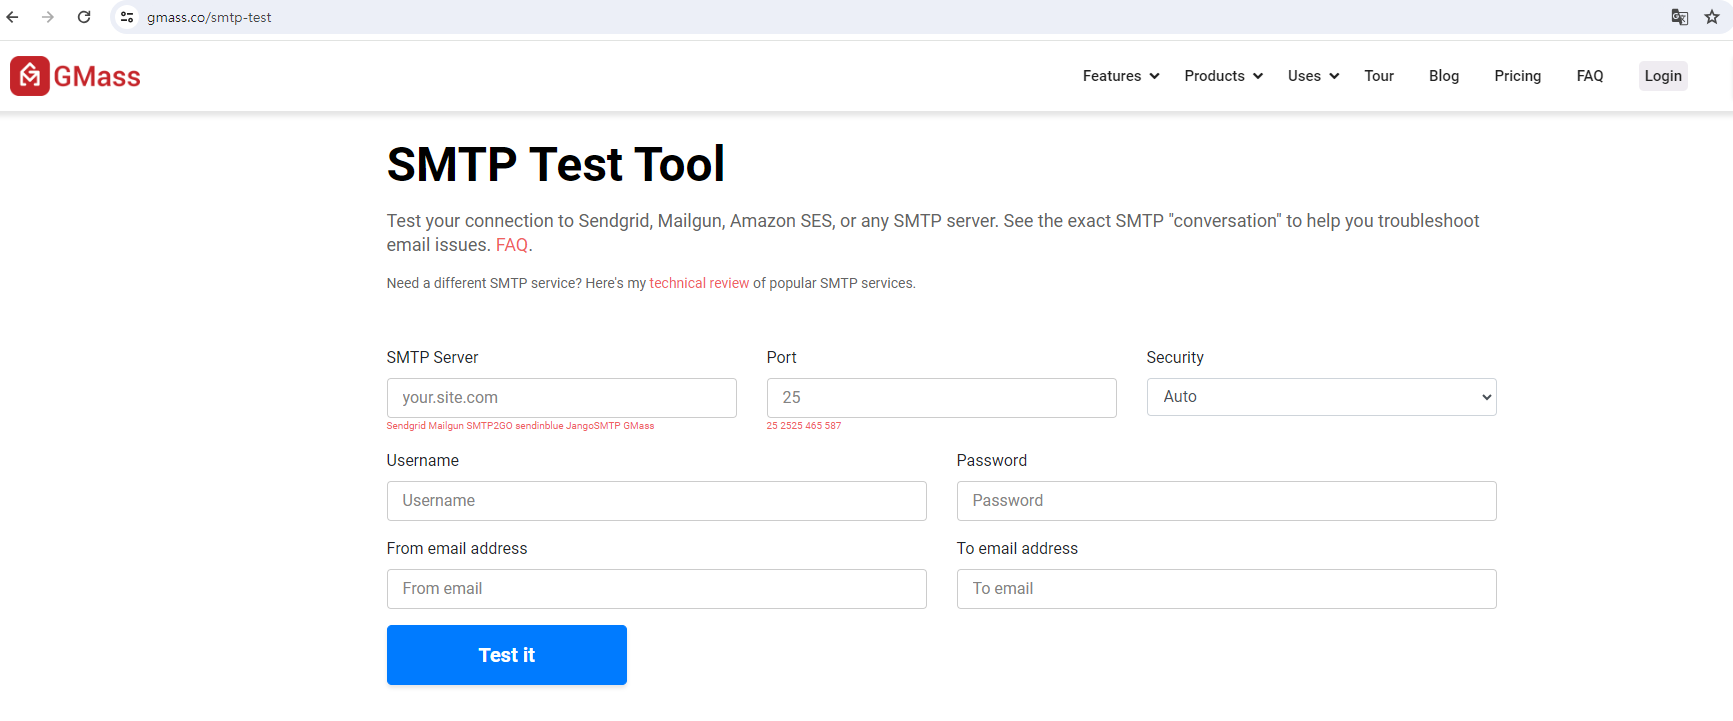Choose port 465 preset link
Viewport: 1733px width, 721px height.
pyautogui.click(x=814, y=426)
